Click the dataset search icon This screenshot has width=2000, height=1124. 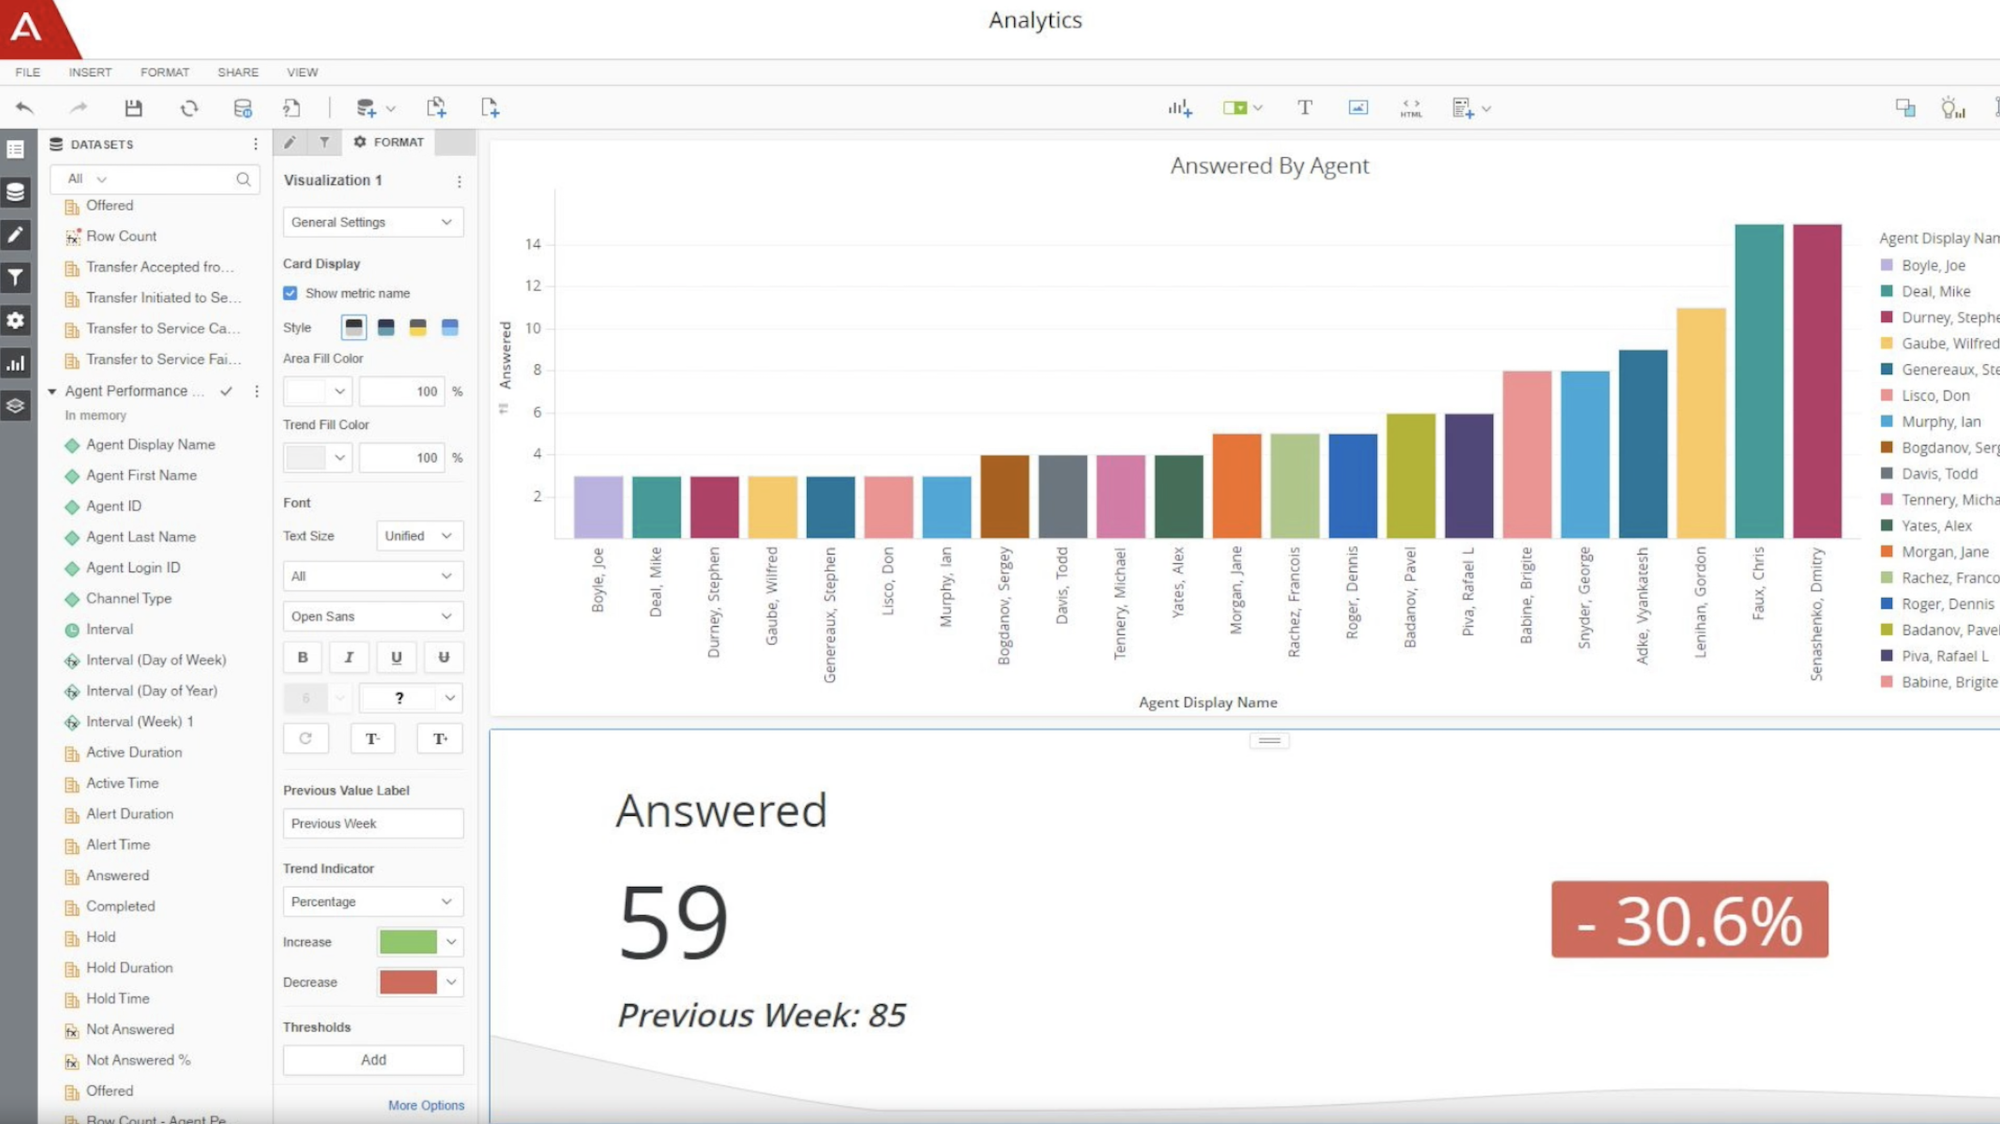click(245, 177)
